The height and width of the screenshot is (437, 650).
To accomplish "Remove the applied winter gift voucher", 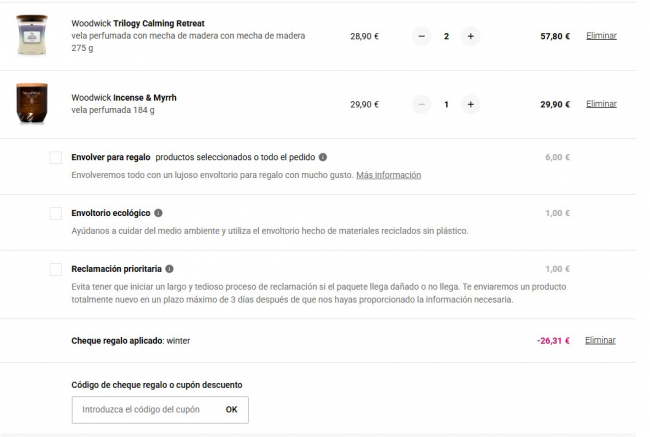I will pyautogui.click(x=601, y=340).
